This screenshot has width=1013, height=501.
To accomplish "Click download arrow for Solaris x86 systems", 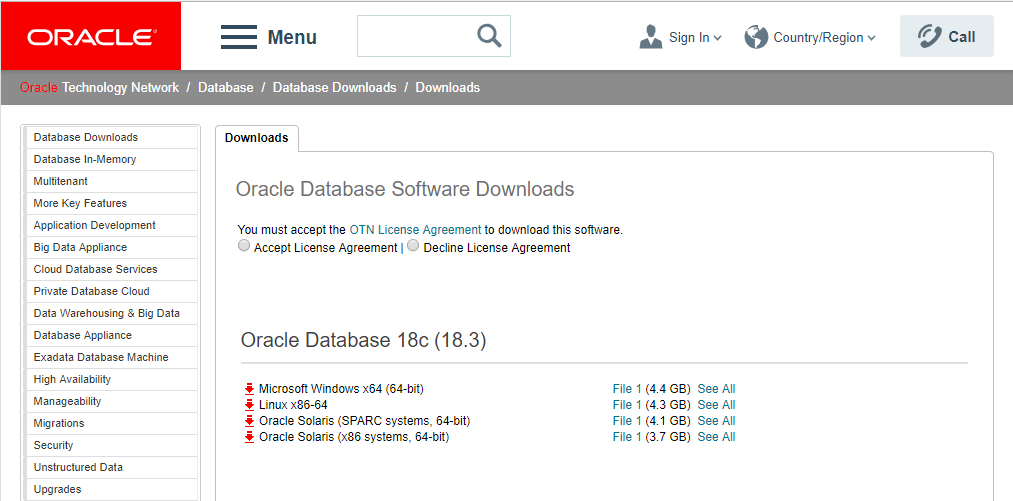I will pos(250,437).
